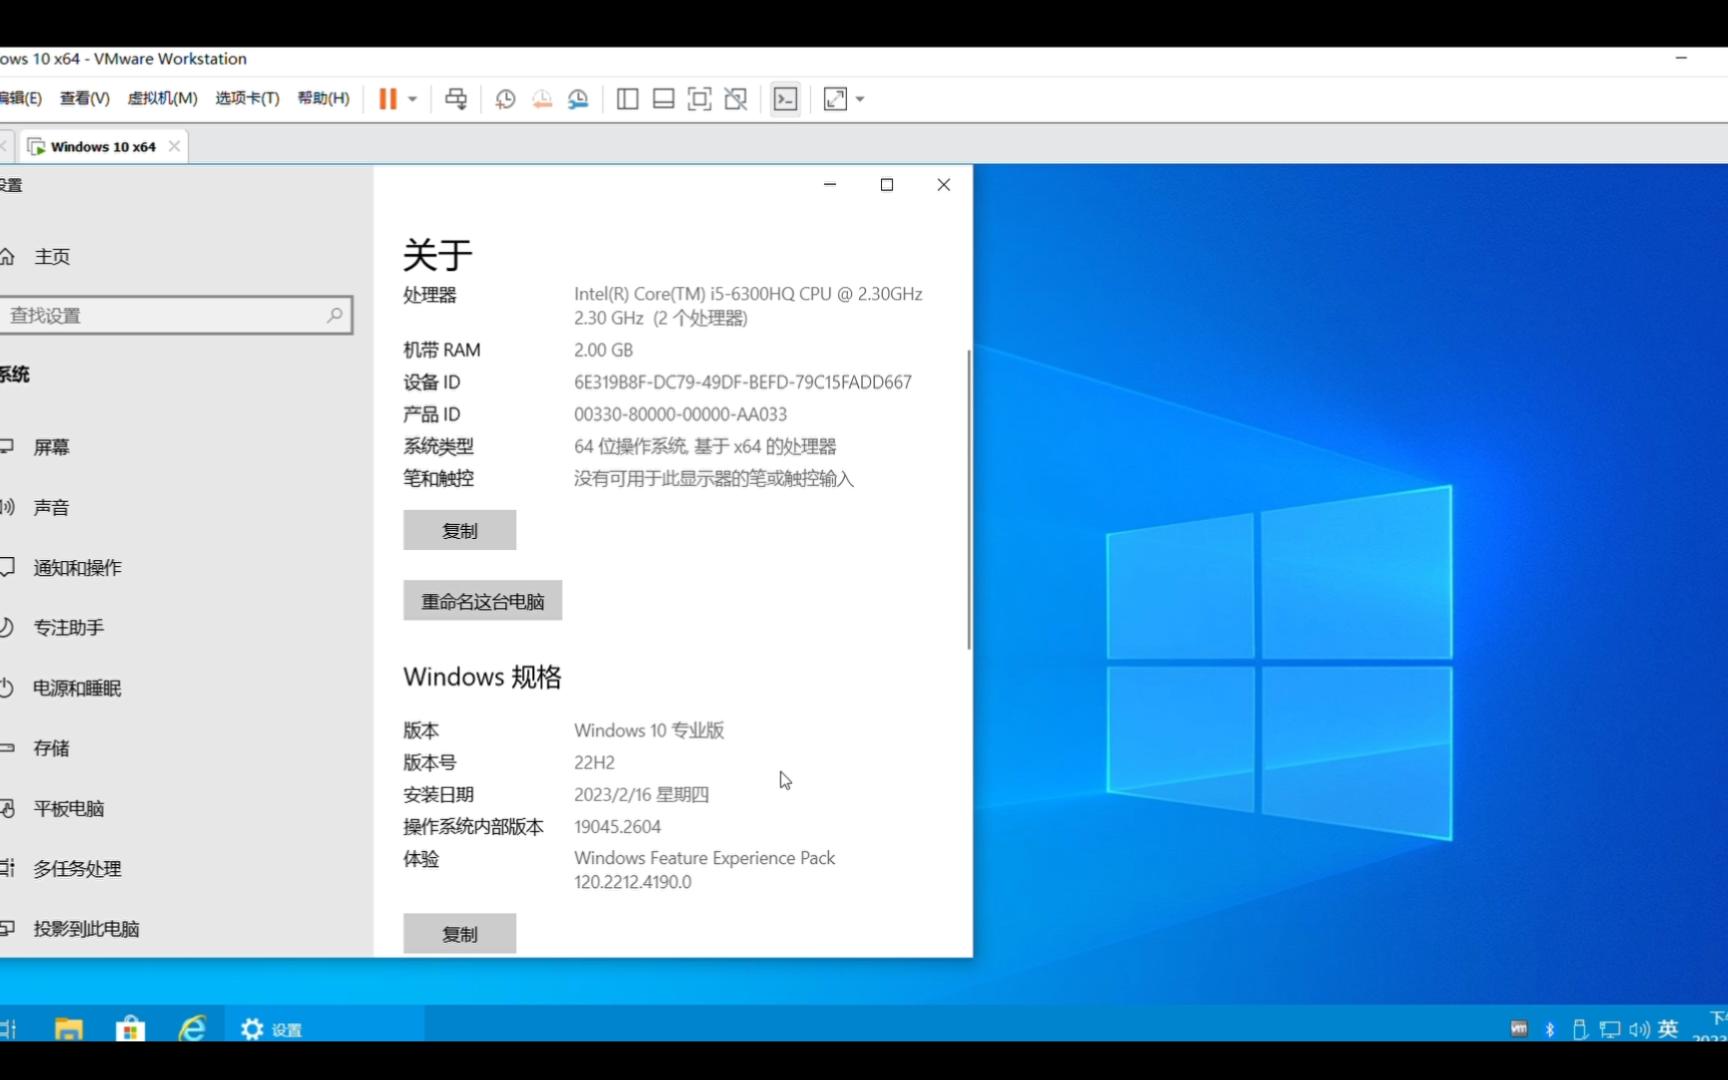Click the Bluetooth icon in system tray
Image resolution: width=1728 pixels, height=1080 pixels.
coord(1549,1028)
